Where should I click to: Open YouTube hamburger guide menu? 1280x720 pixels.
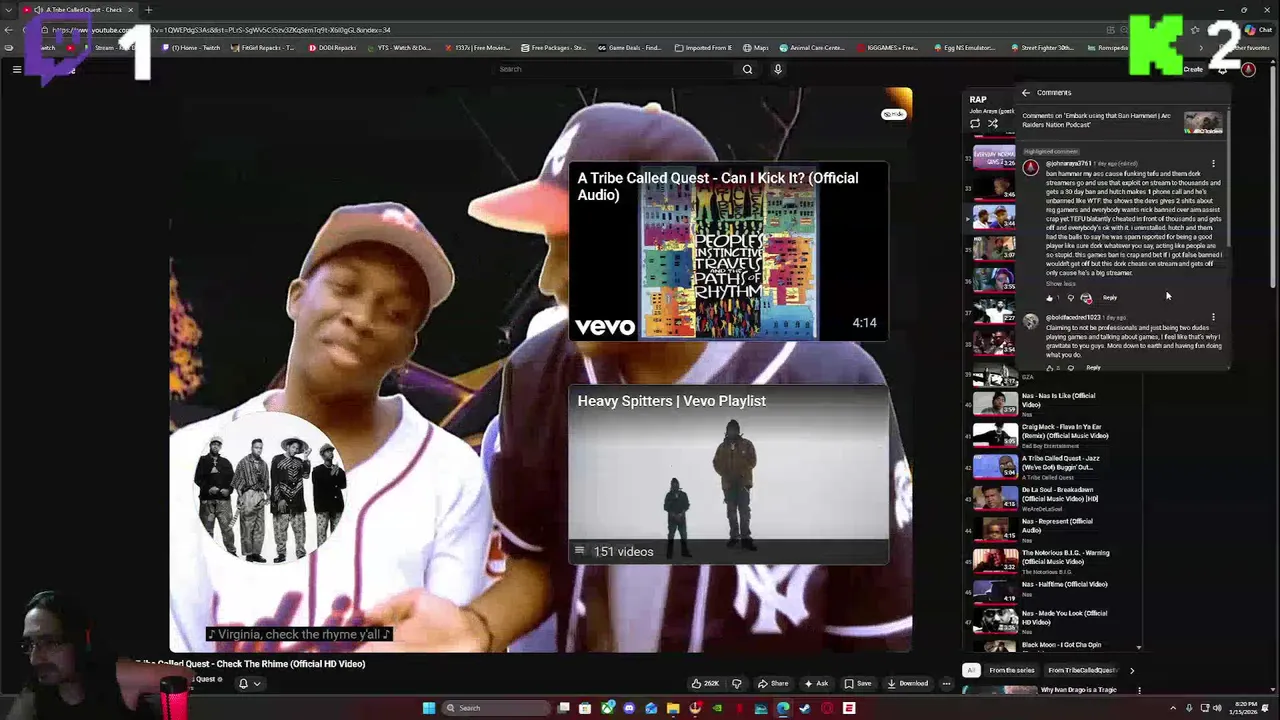(17, 69)
